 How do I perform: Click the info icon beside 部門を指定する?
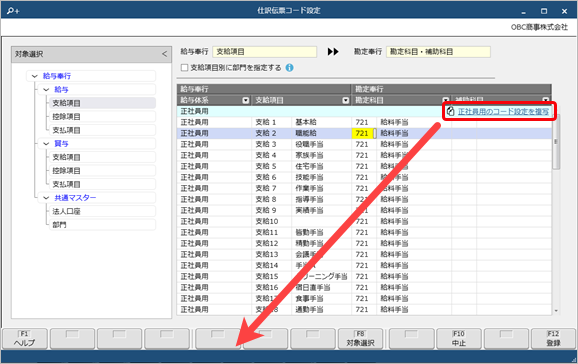click(x=290, y=68)
